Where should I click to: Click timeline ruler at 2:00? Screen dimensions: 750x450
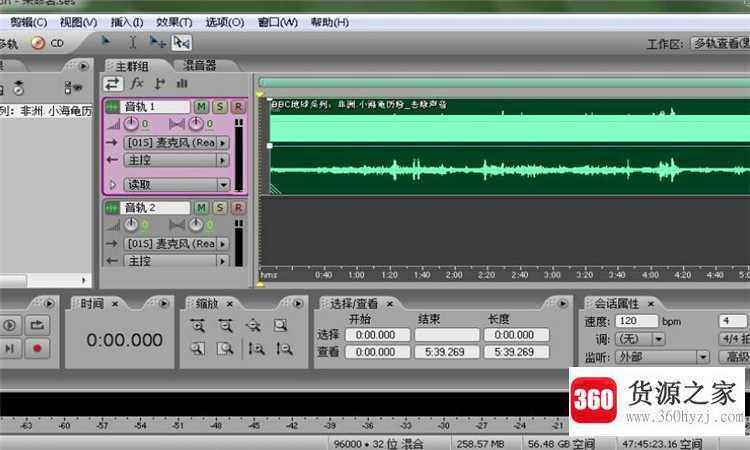[454, 274]
